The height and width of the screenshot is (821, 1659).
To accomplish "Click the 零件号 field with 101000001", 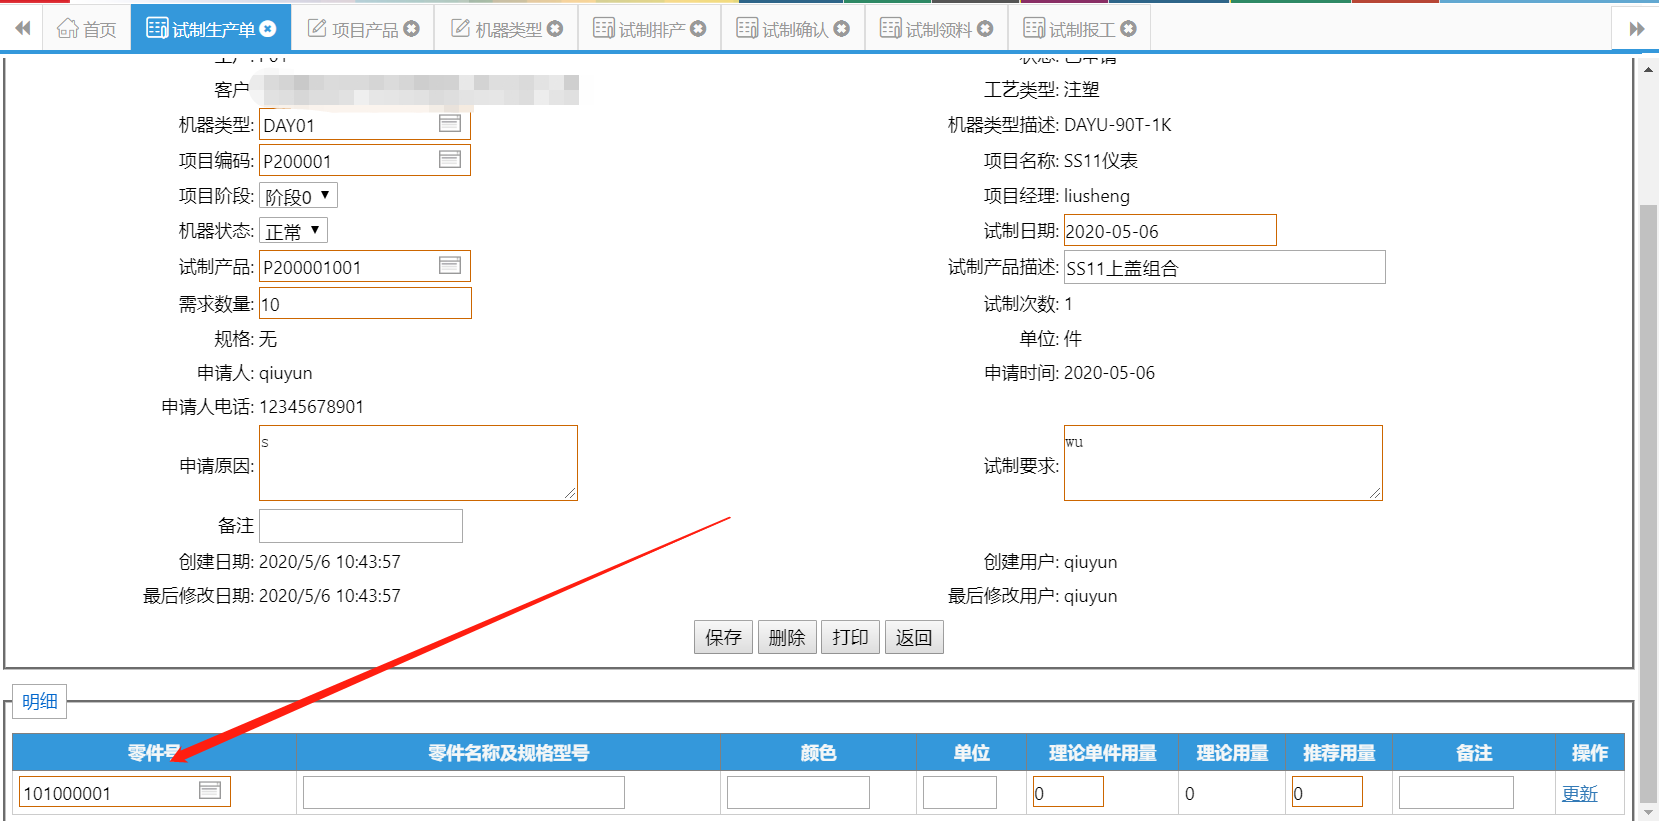I will pos(125,792).
